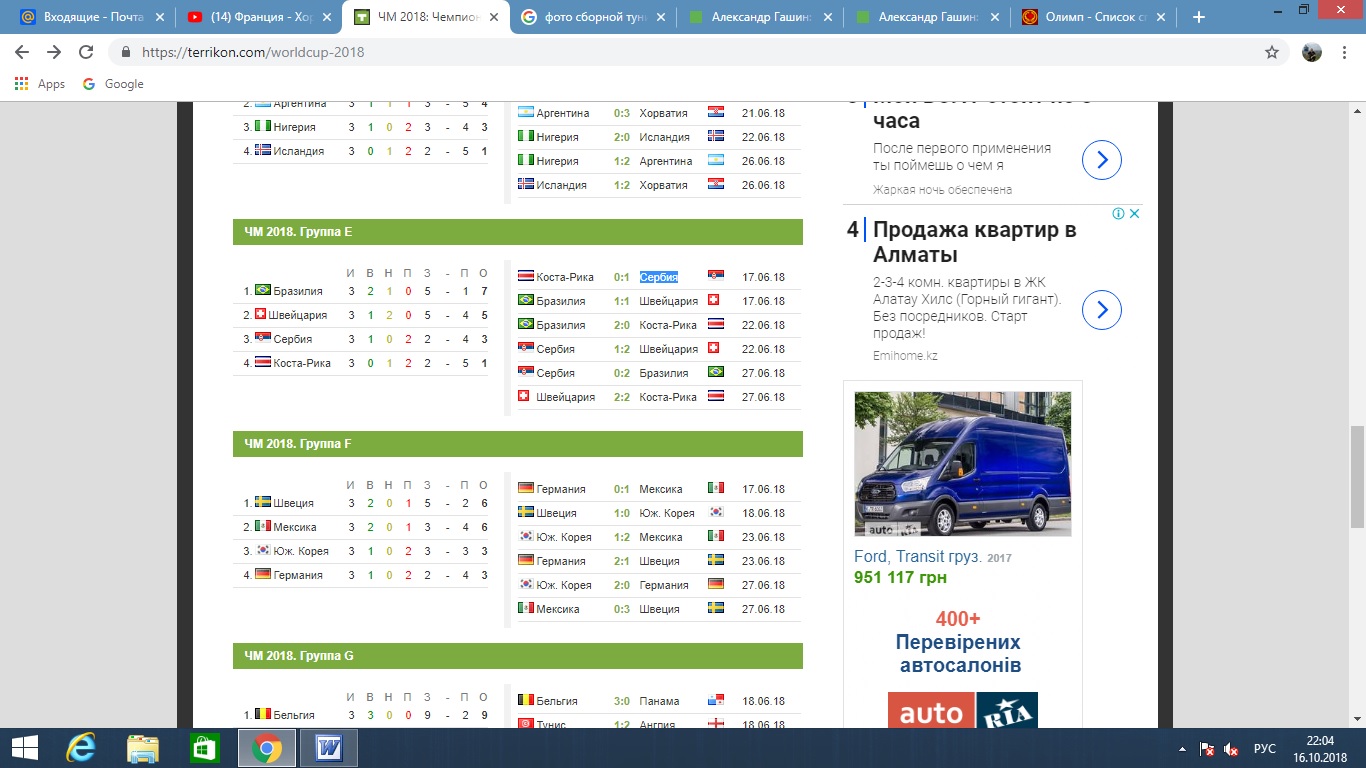The height and width of the screenshot is (768, 1366).
Task: Click the address bar URL
Action: [x=253, y=52]
